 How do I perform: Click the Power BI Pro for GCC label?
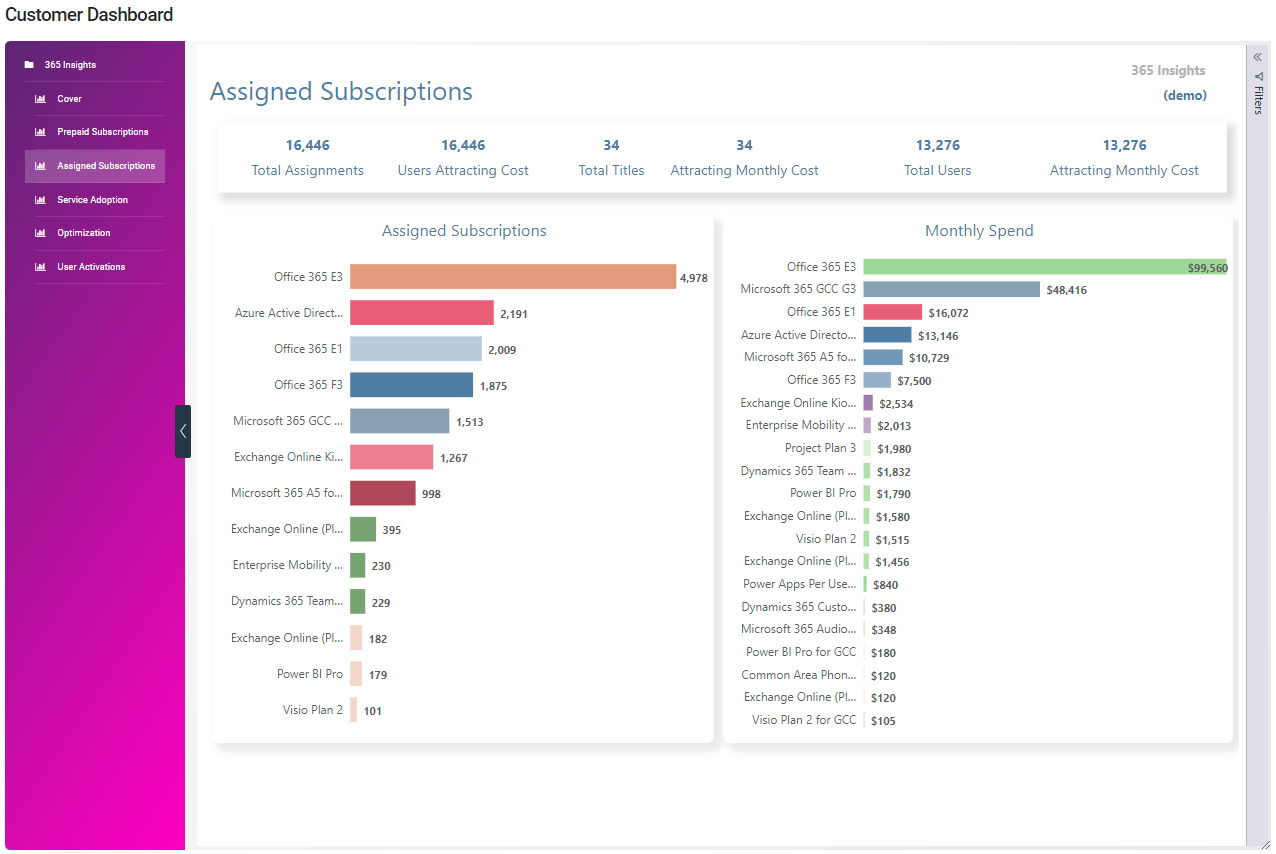click(x=801, y=652)
